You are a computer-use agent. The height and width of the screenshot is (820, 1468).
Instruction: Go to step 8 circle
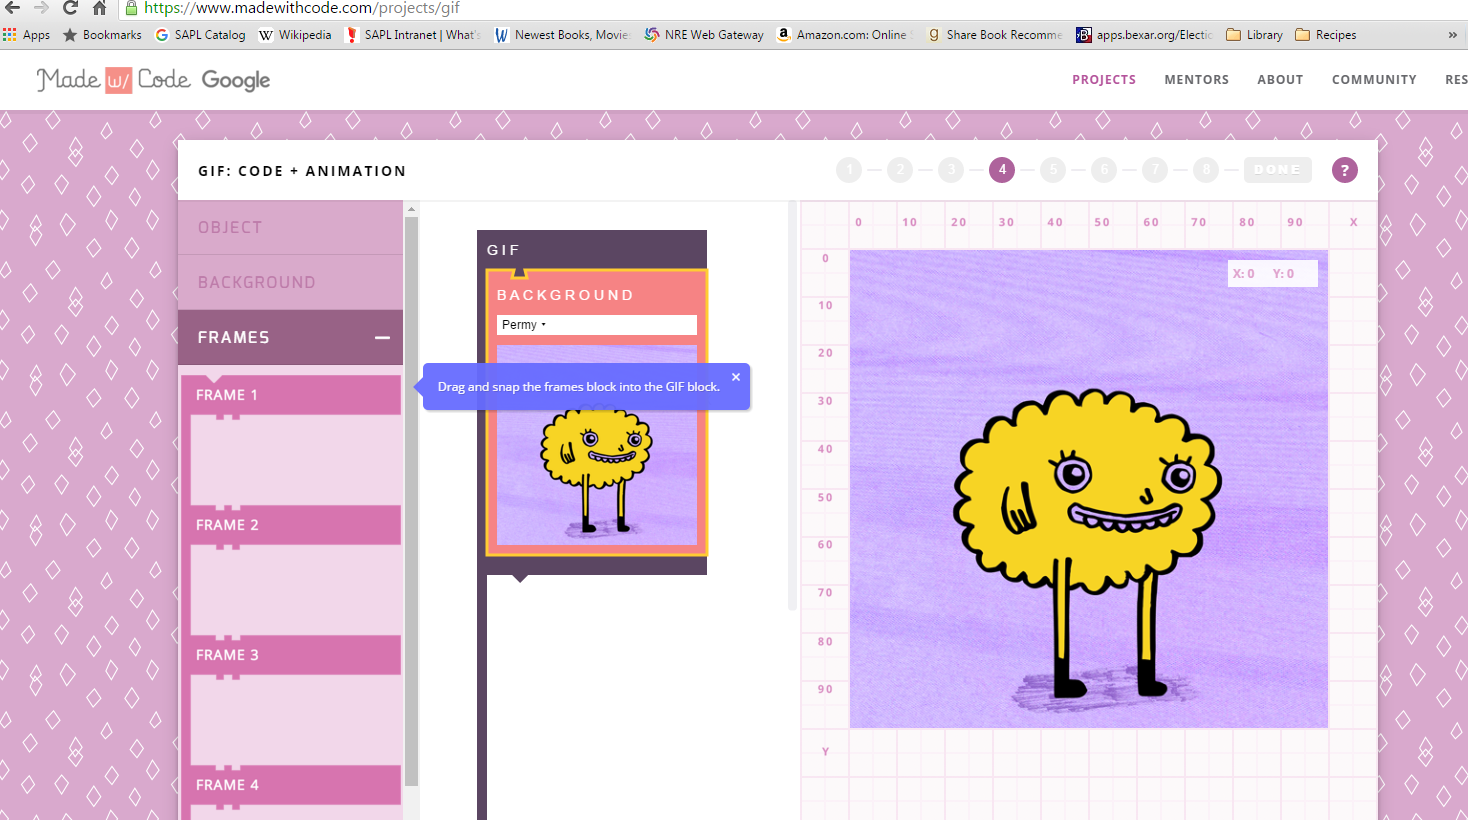click(1206, 170)
